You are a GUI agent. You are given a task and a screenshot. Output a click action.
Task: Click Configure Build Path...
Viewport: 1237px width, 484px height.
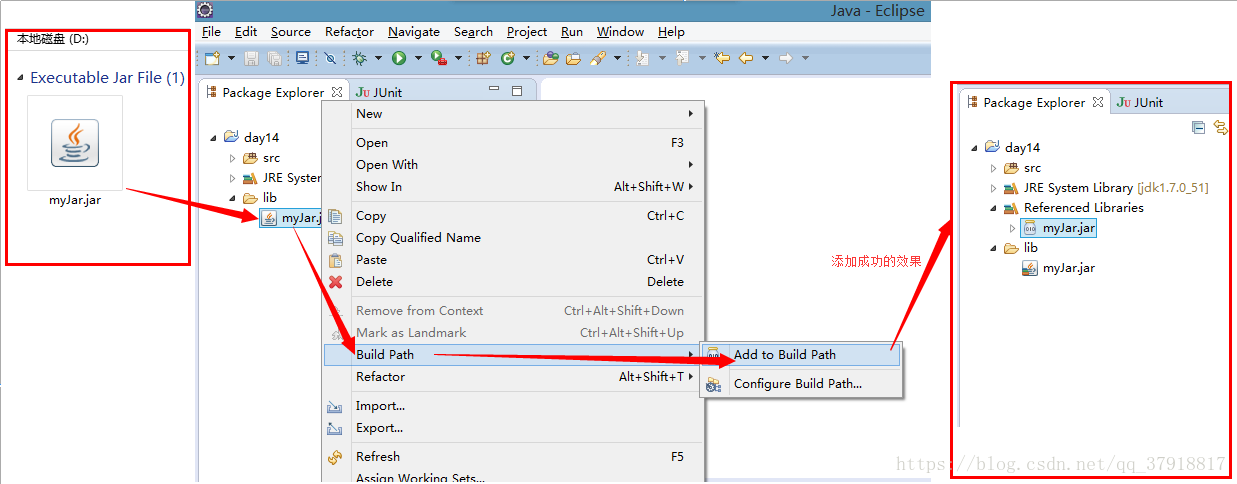(x=801, y=384)
